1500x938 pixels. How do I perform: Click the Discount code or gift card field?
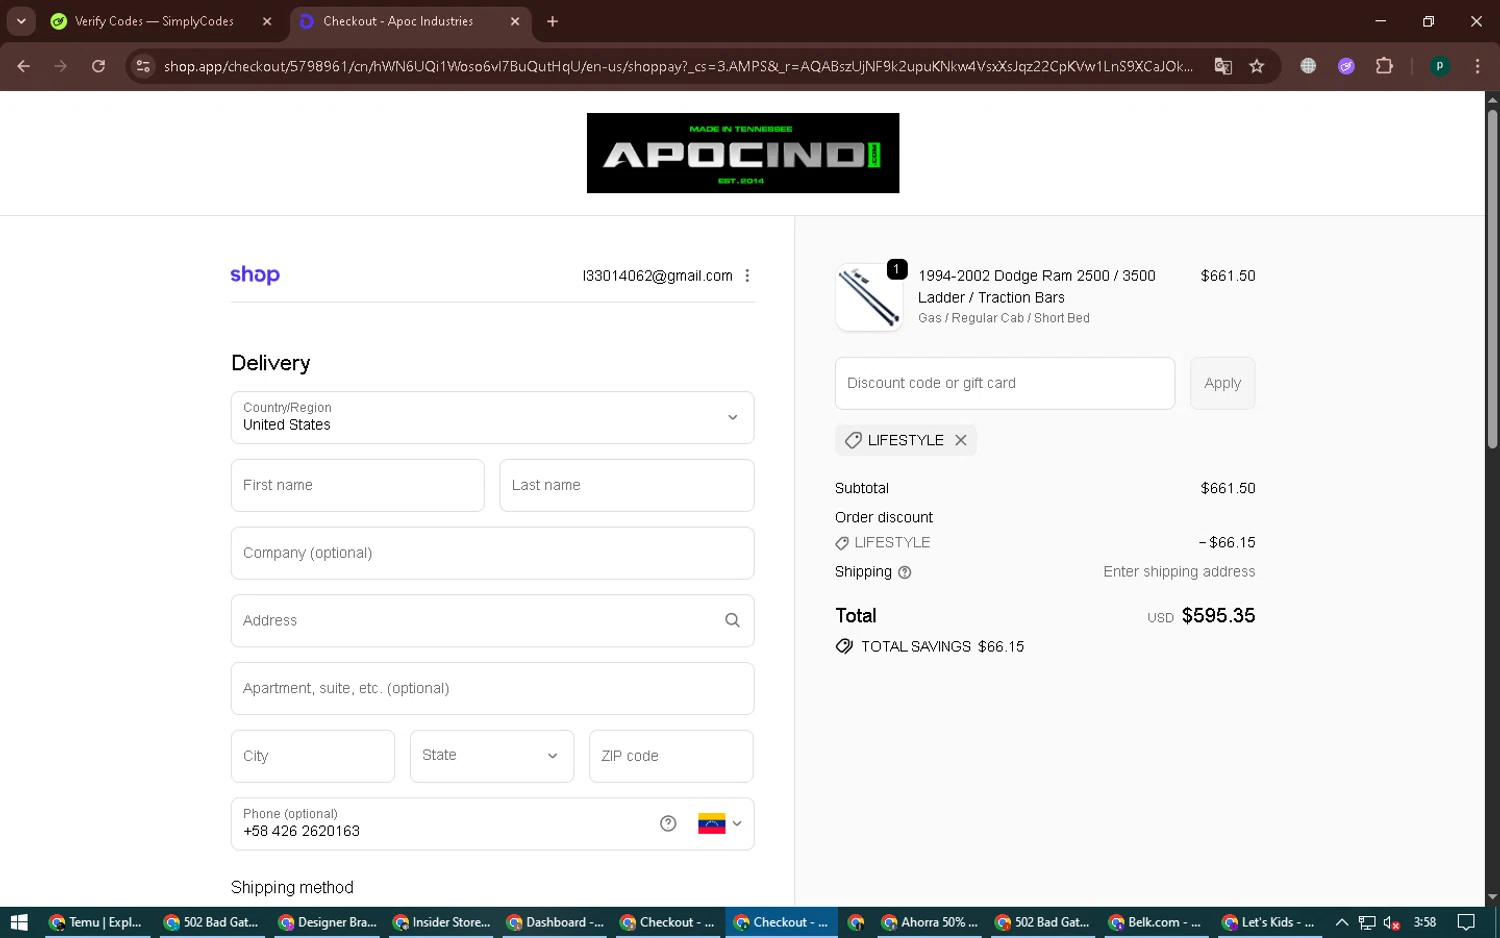tap(1004, 383)
